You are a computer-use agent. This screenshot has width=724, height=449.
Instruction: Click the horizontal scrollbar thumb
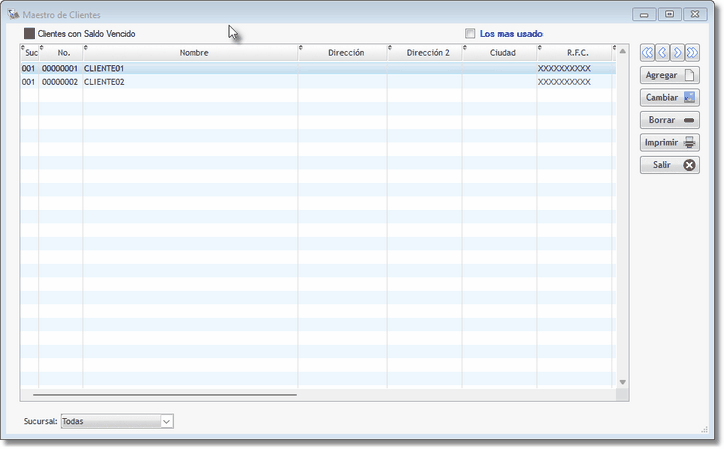pos(165,395)
